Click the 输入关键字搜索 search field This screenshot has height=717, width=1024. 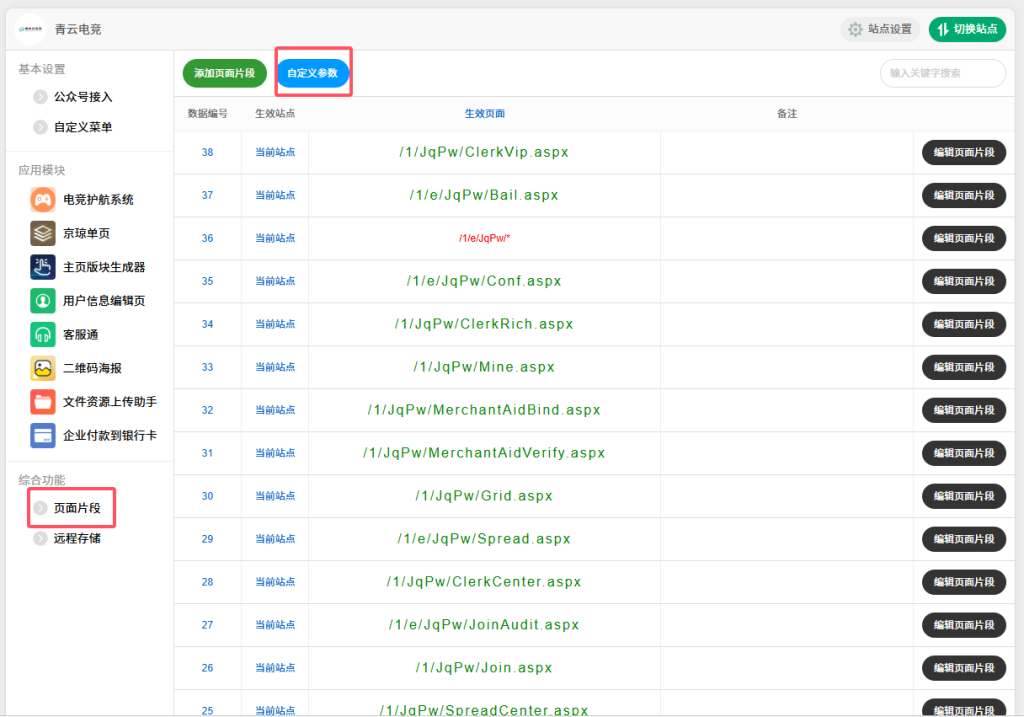point(943,73)
